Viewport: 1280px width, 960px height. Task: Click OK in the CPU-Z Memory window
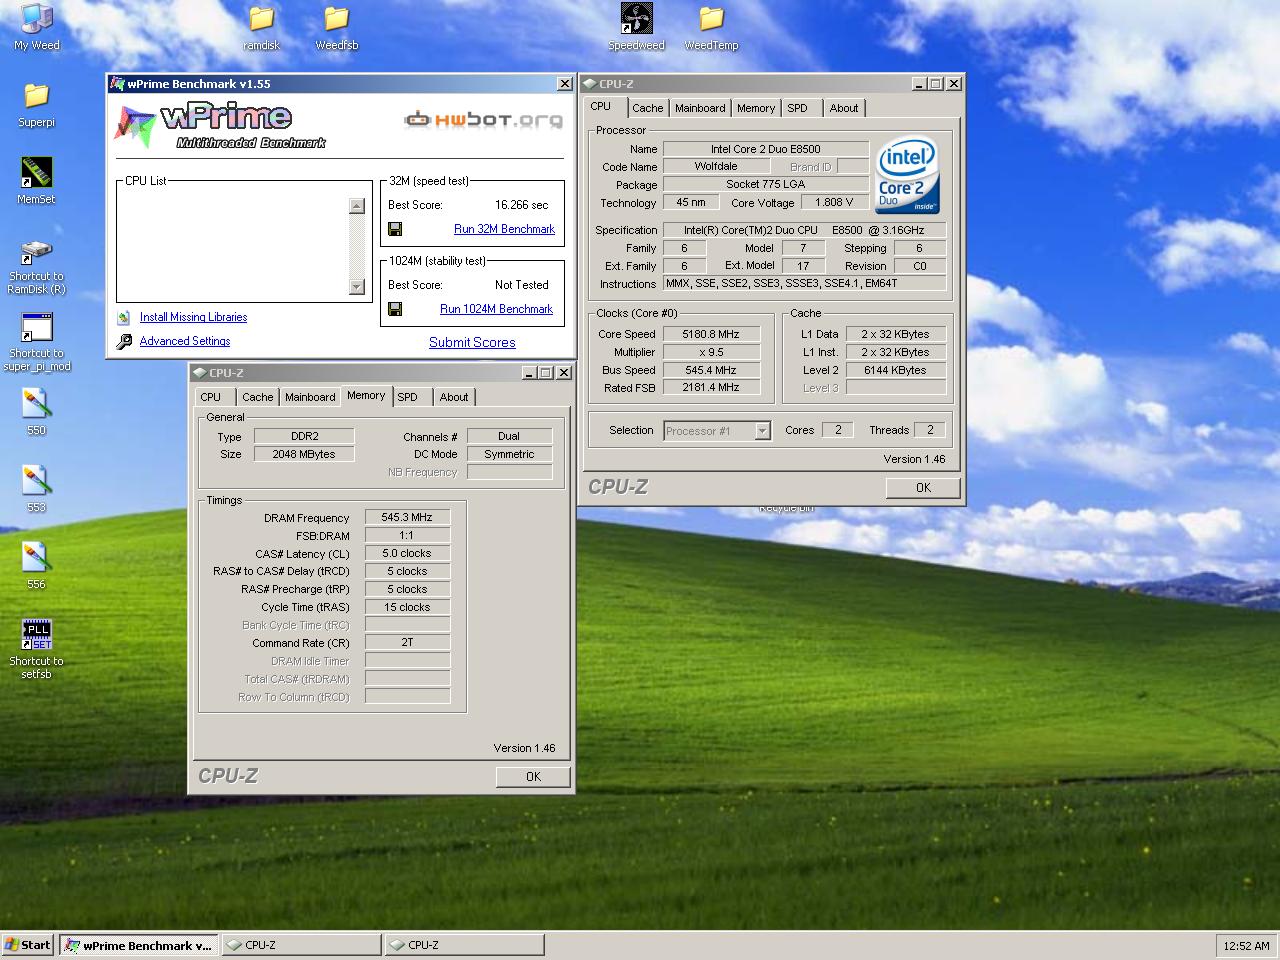[x=533, y=777]
